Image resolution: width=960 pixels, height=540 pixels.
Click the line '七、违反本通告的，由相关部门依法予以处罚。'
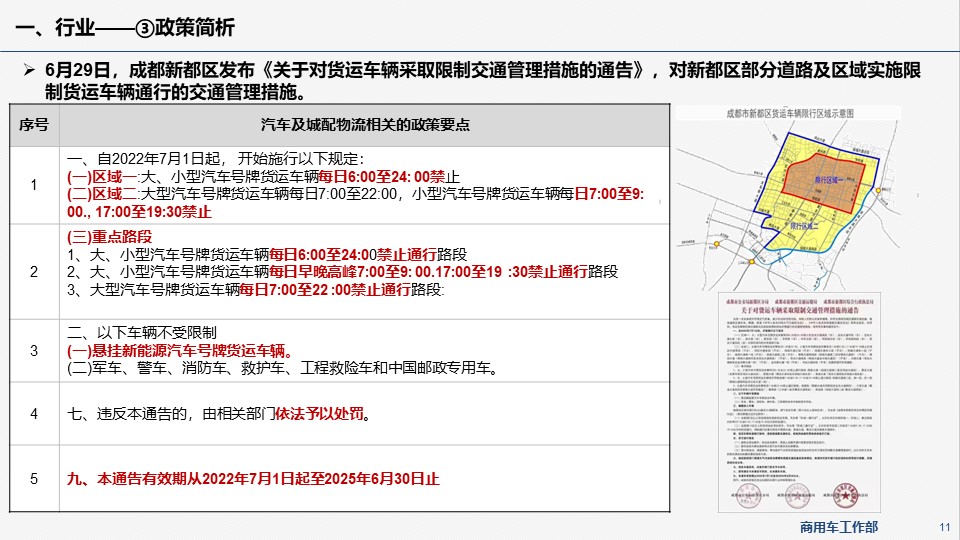[x=219, y=414]
